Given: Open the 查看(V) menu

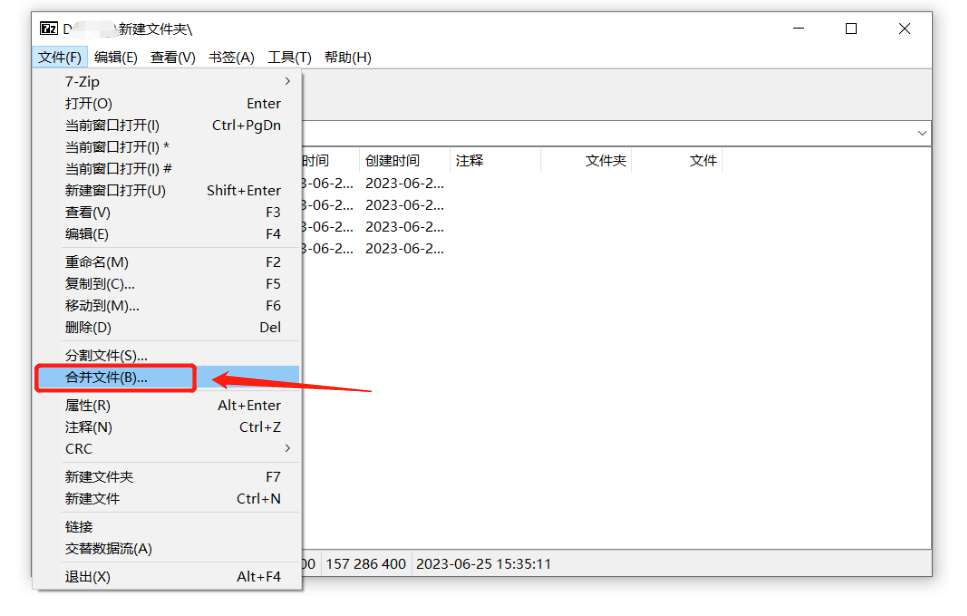Looking at the screenshot, I should pyautogui.click(x=173, y=57).
